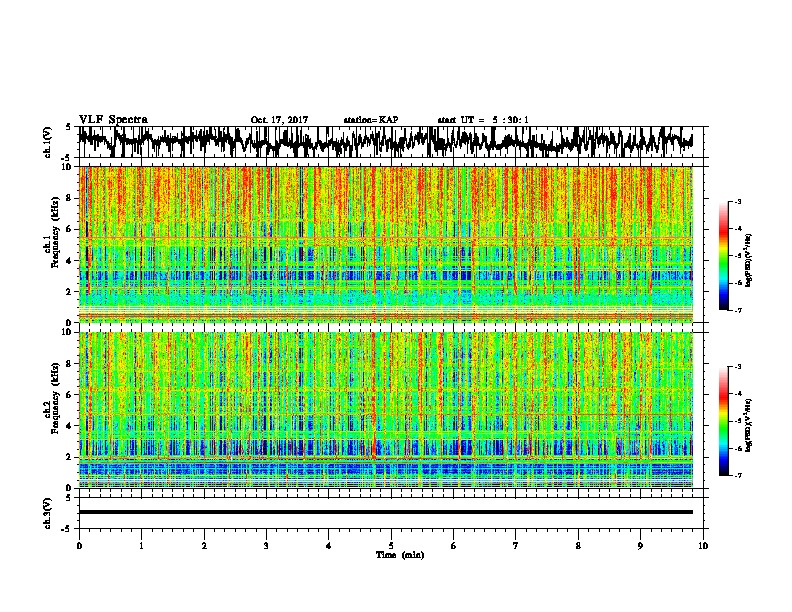Click the 'VLF Spectra' title text
The height and width of the screenshot is (612, 792).
point(113,120)
